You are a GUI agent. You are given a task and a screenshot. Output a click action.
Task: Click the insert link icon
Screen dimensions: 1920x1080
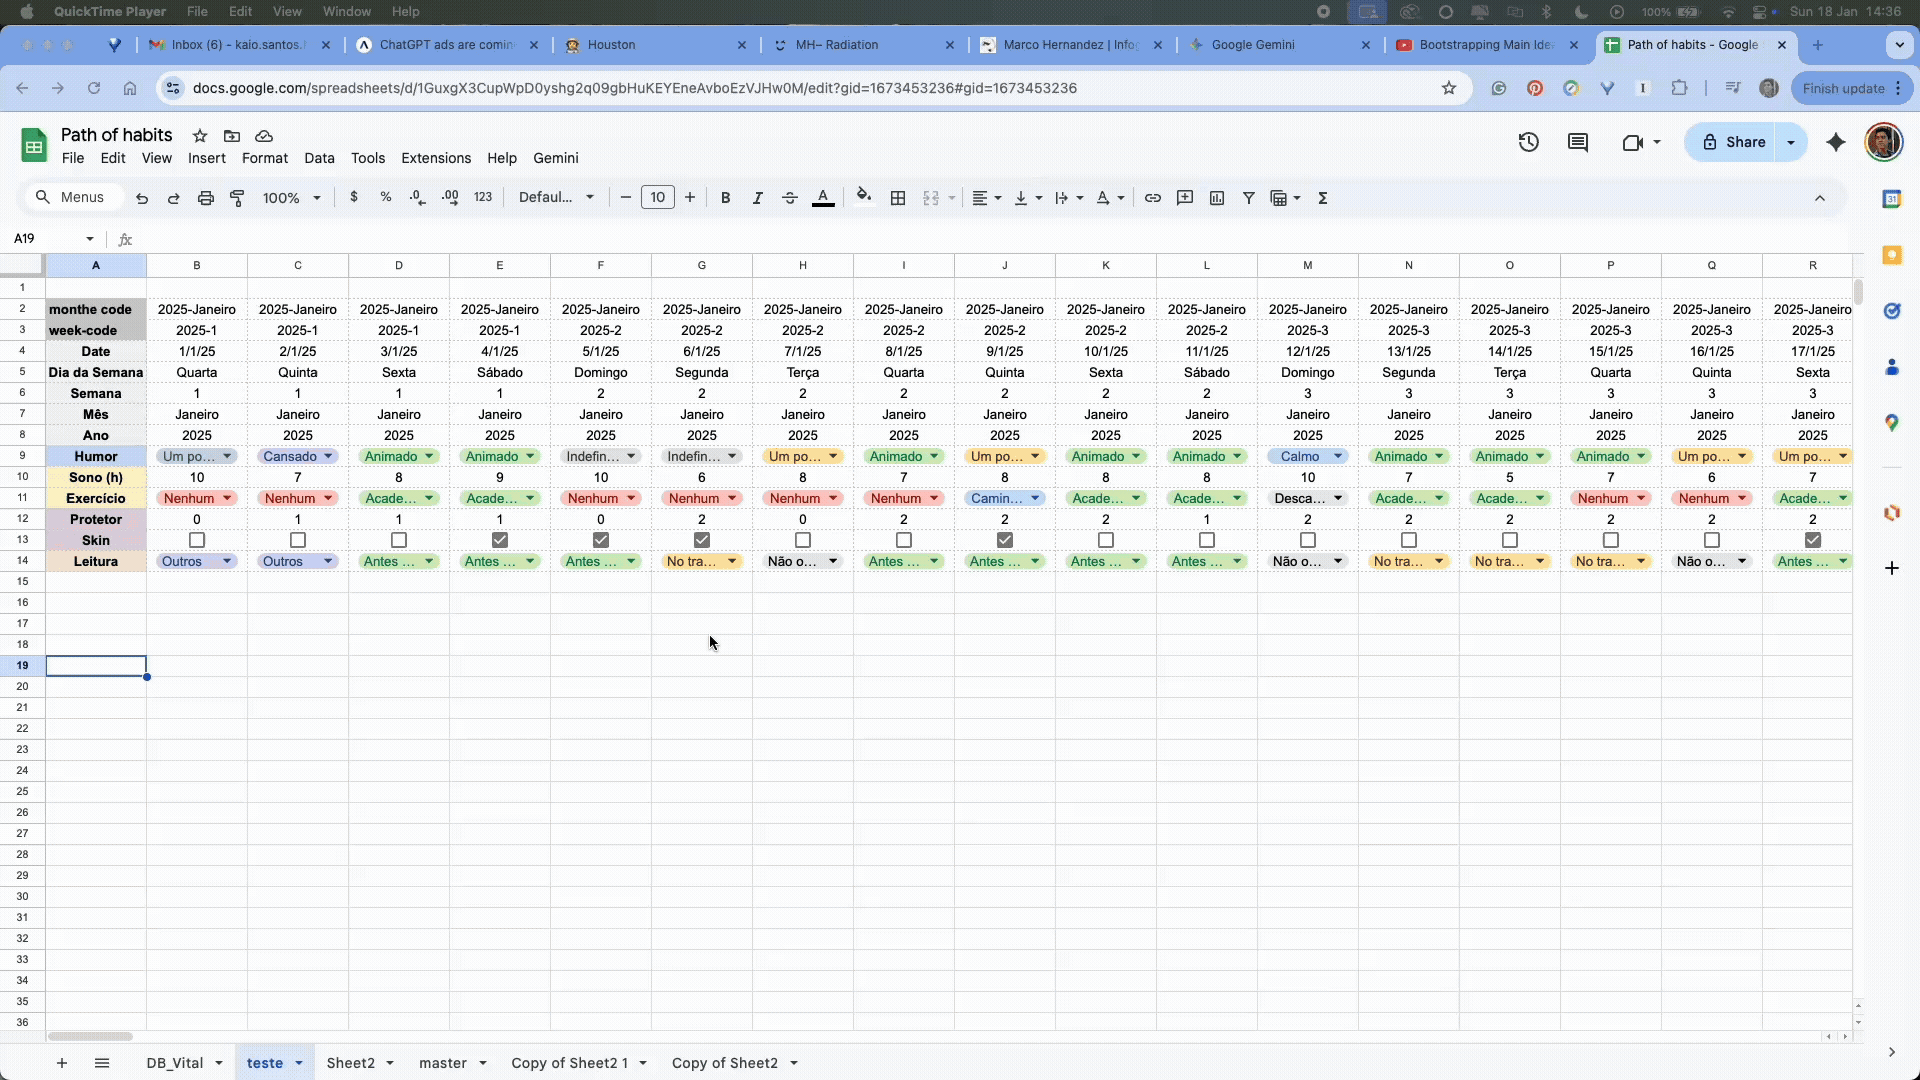coord(1152,198)
